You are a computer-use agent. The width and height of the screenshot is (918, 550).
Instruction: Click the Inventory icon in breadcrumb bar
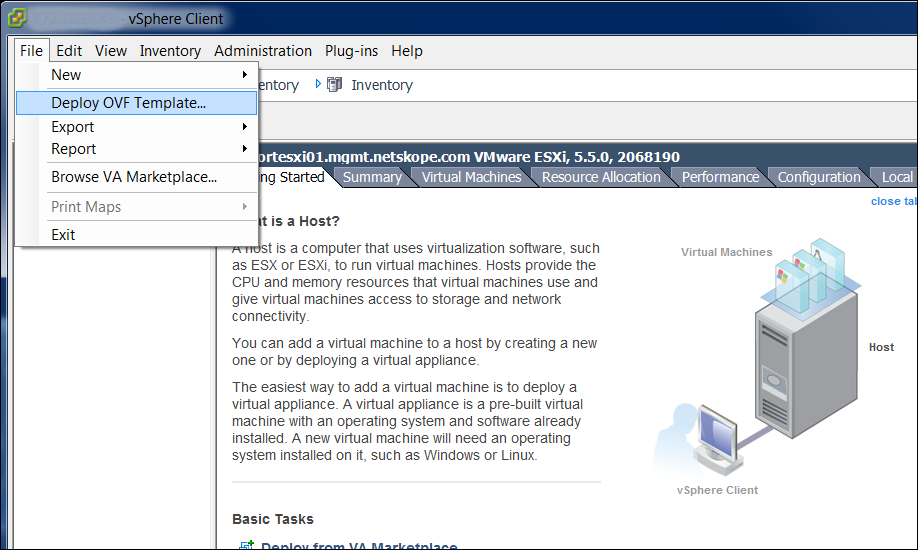334,84
